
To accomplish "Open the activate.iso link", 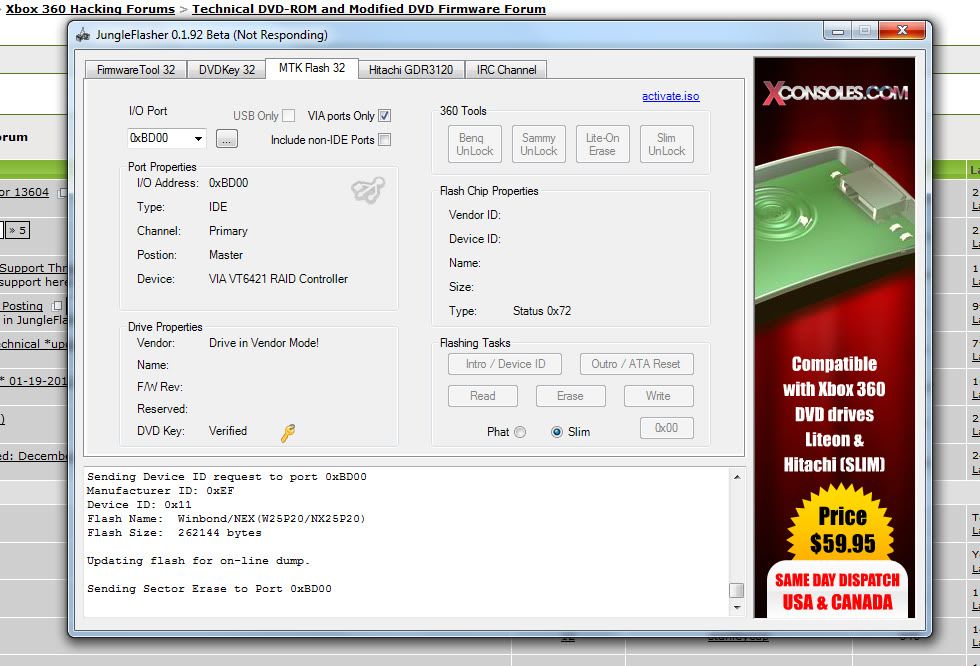I will click(x=671, y=96).
